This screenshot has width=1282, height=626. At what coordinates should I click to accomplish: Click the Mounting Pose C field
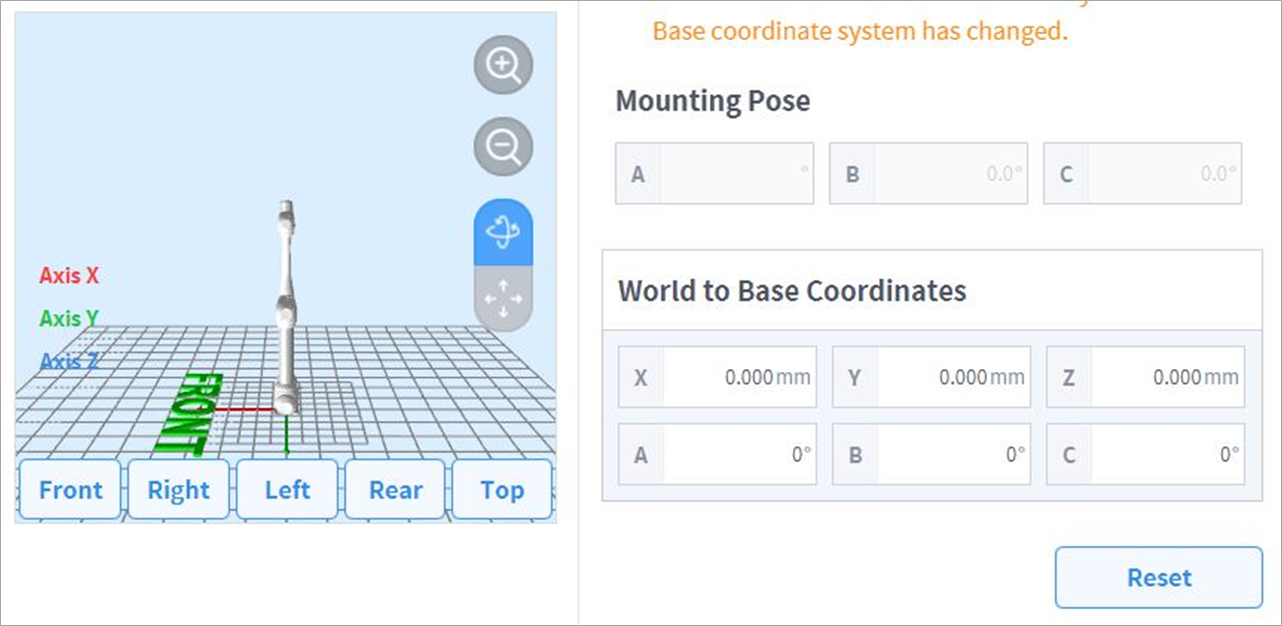(1162, 174)
